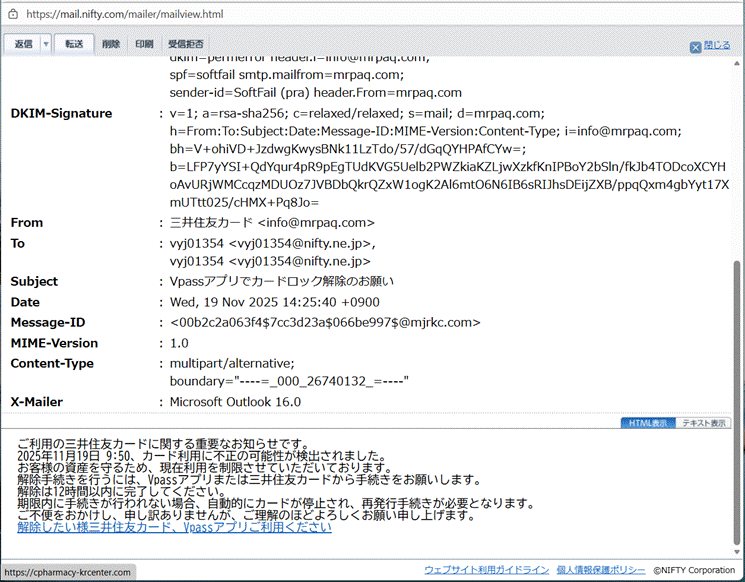Block the sender via 受信拒否
The image size is (745, 582).
click(x=186, y=44)
